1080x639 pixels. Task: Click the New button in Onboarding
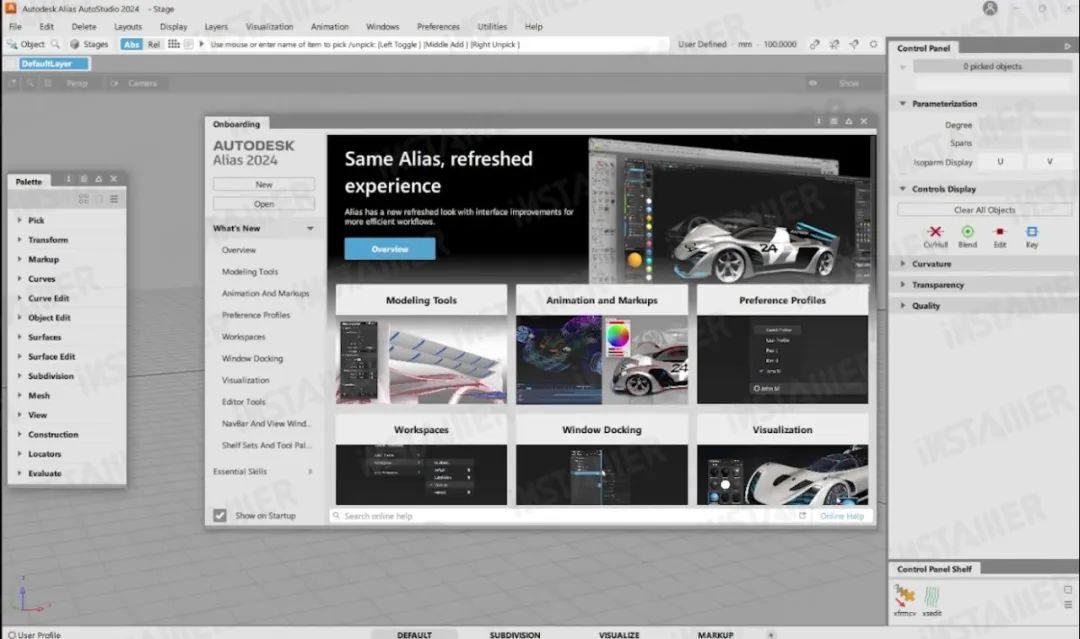pyautogui.click(x=264, y=185)
